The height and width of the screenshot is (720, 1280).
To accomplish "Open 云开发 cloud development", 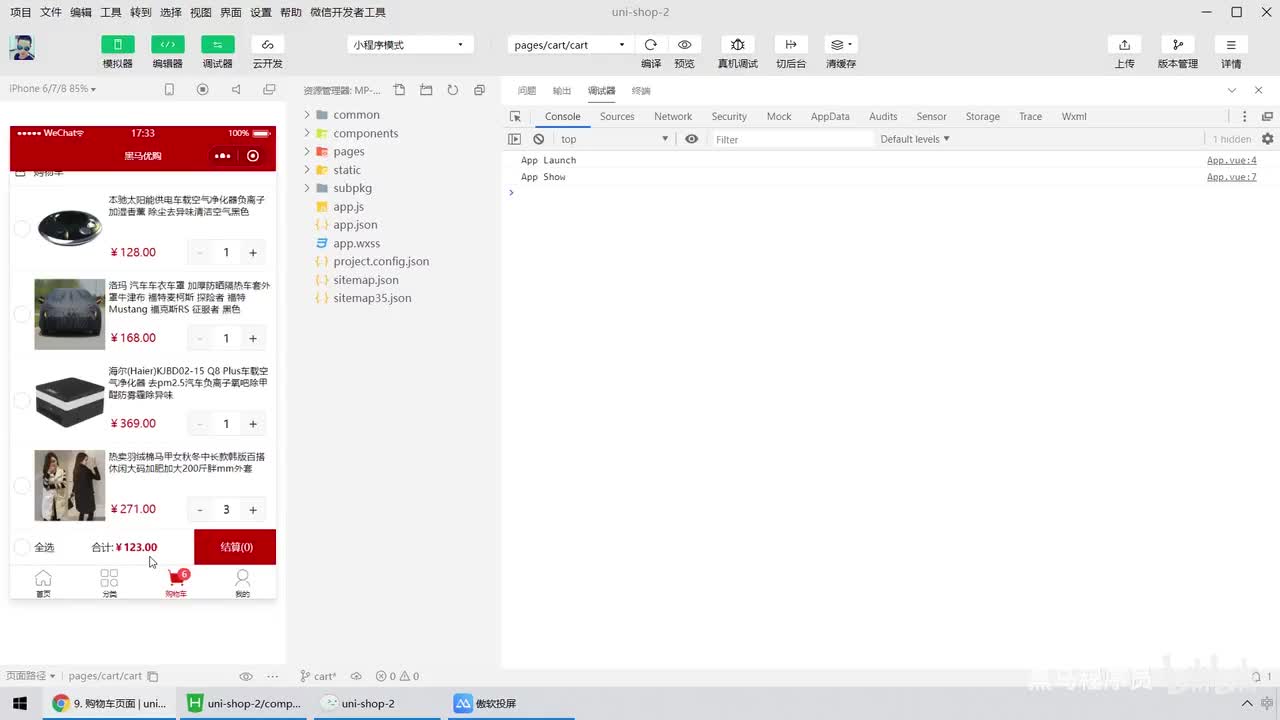I will click(x=267, y=45).
